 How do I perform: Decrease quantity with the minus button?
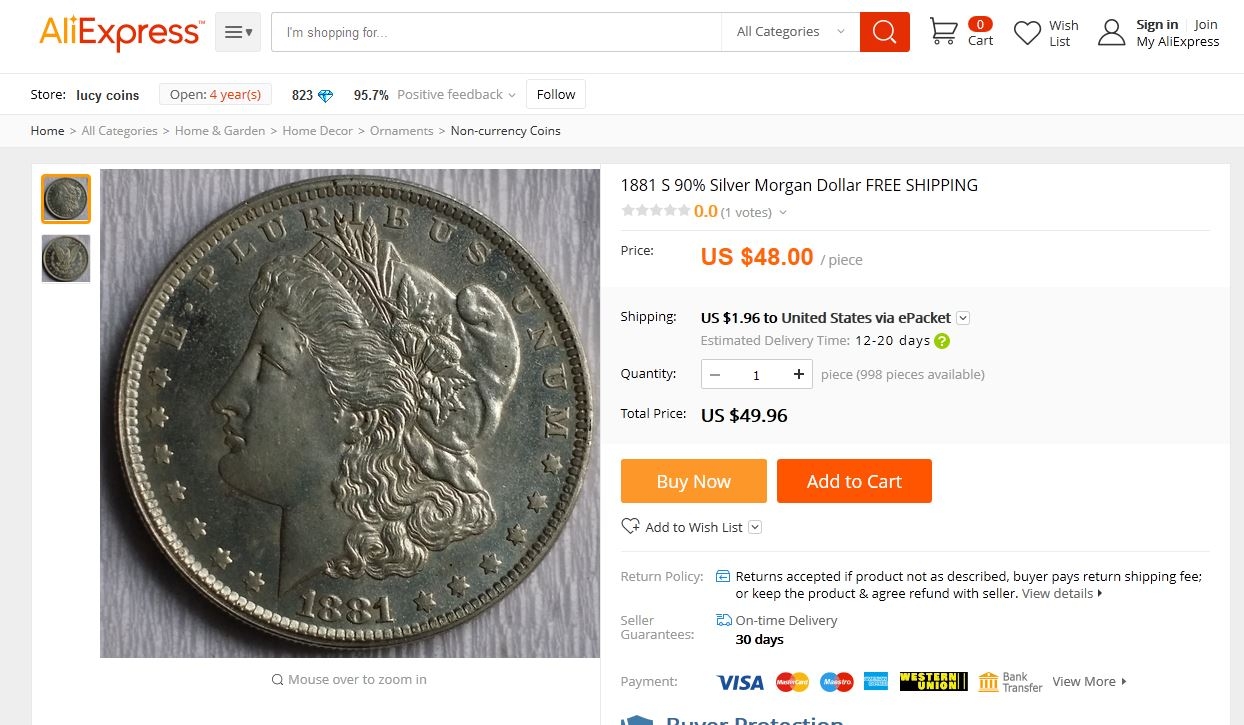coord(715,375)
